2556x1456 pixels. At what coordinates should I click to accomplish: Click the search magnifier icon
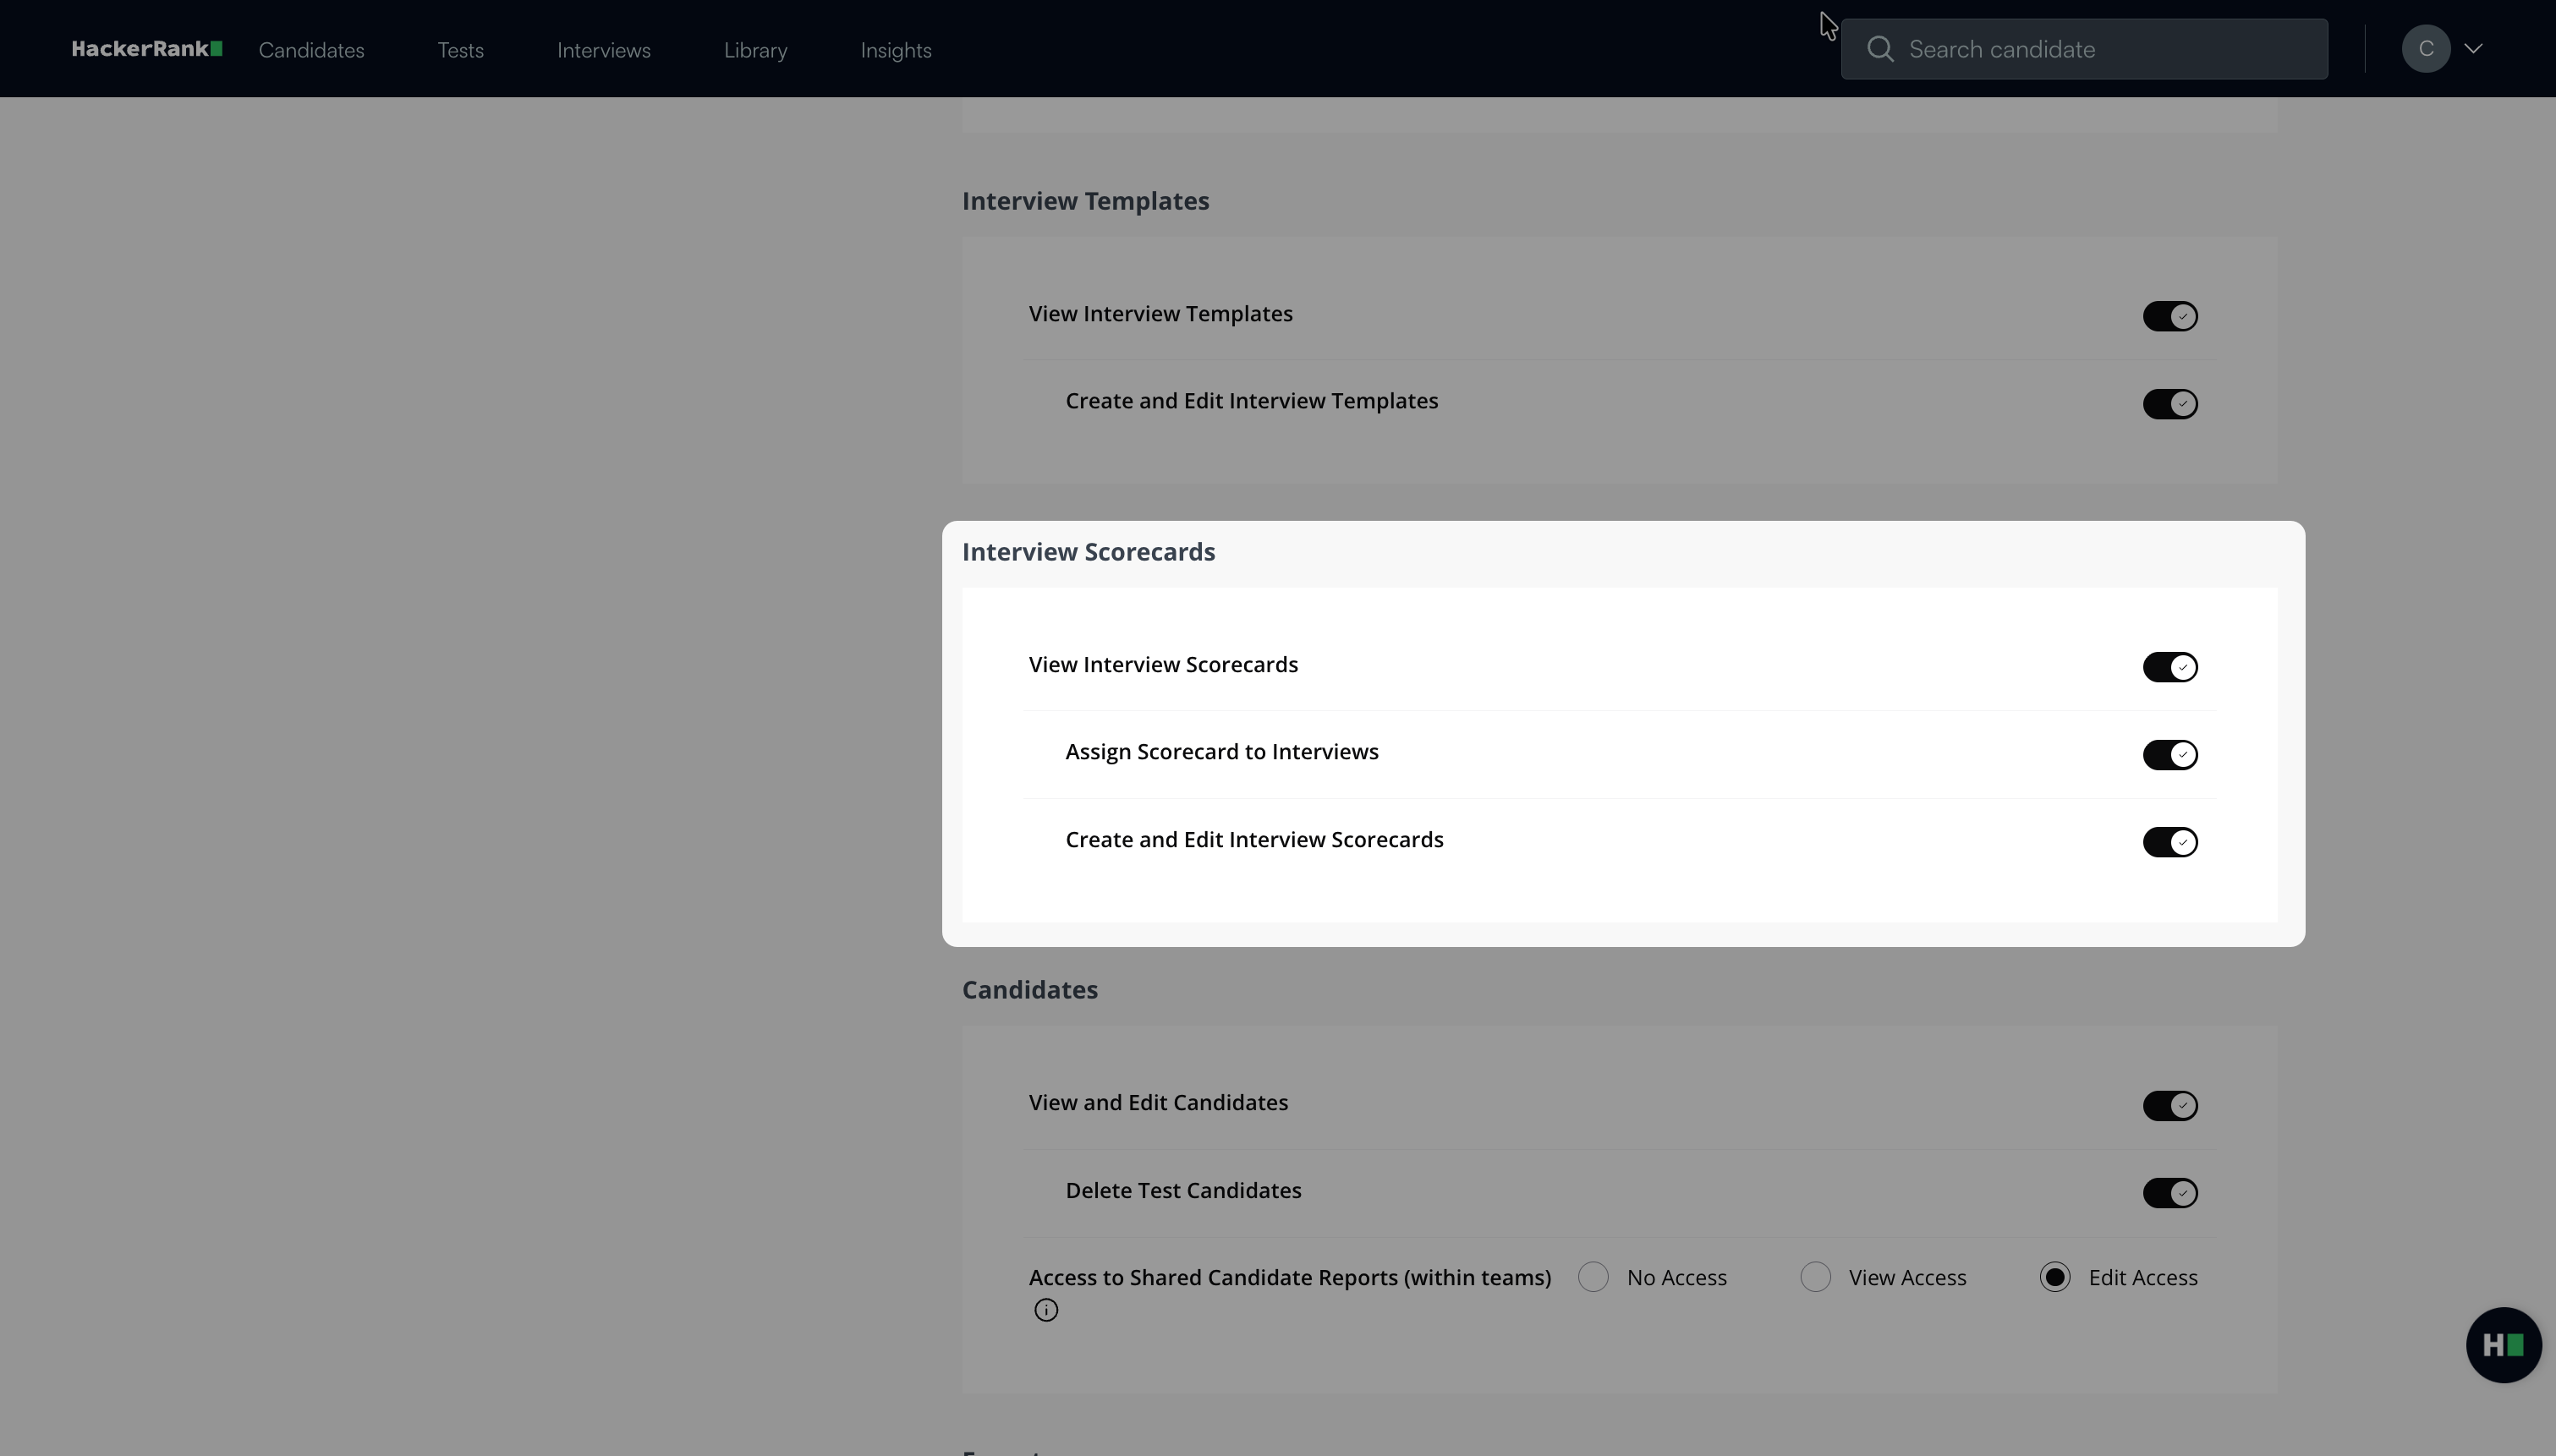point(1880,49)
